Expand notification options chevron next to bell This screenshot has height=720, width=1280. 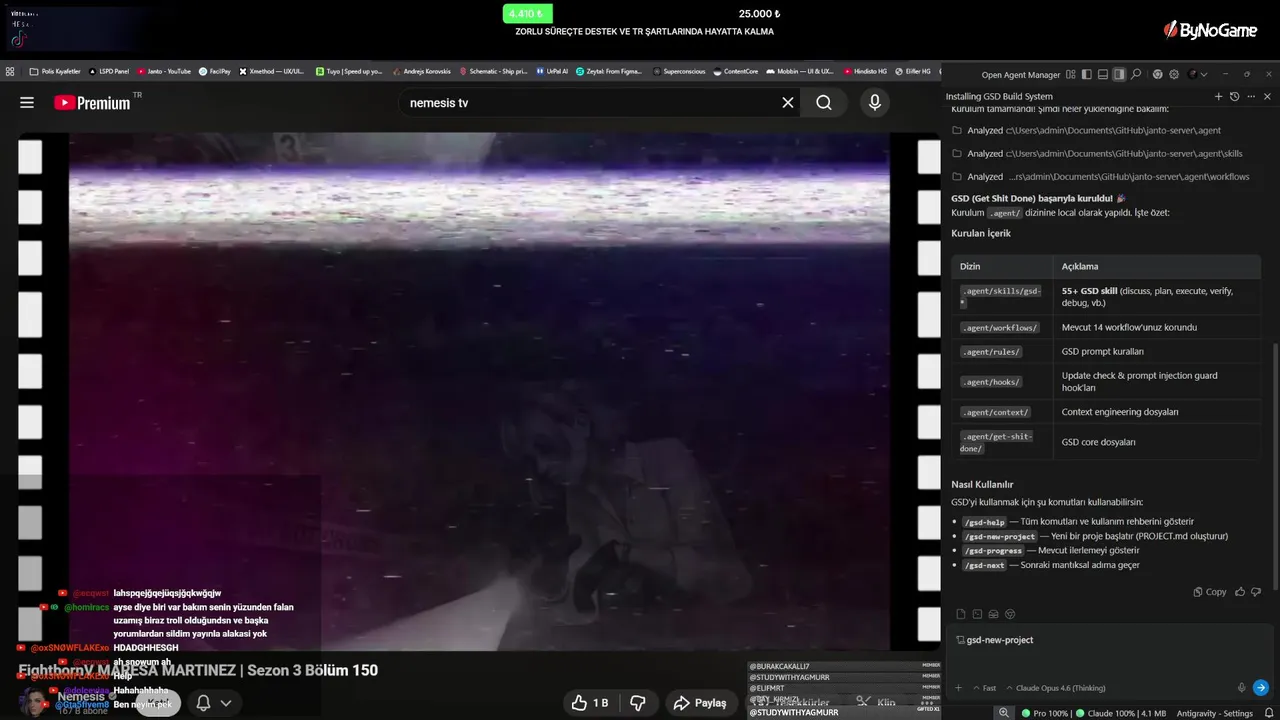pos(226,703)
